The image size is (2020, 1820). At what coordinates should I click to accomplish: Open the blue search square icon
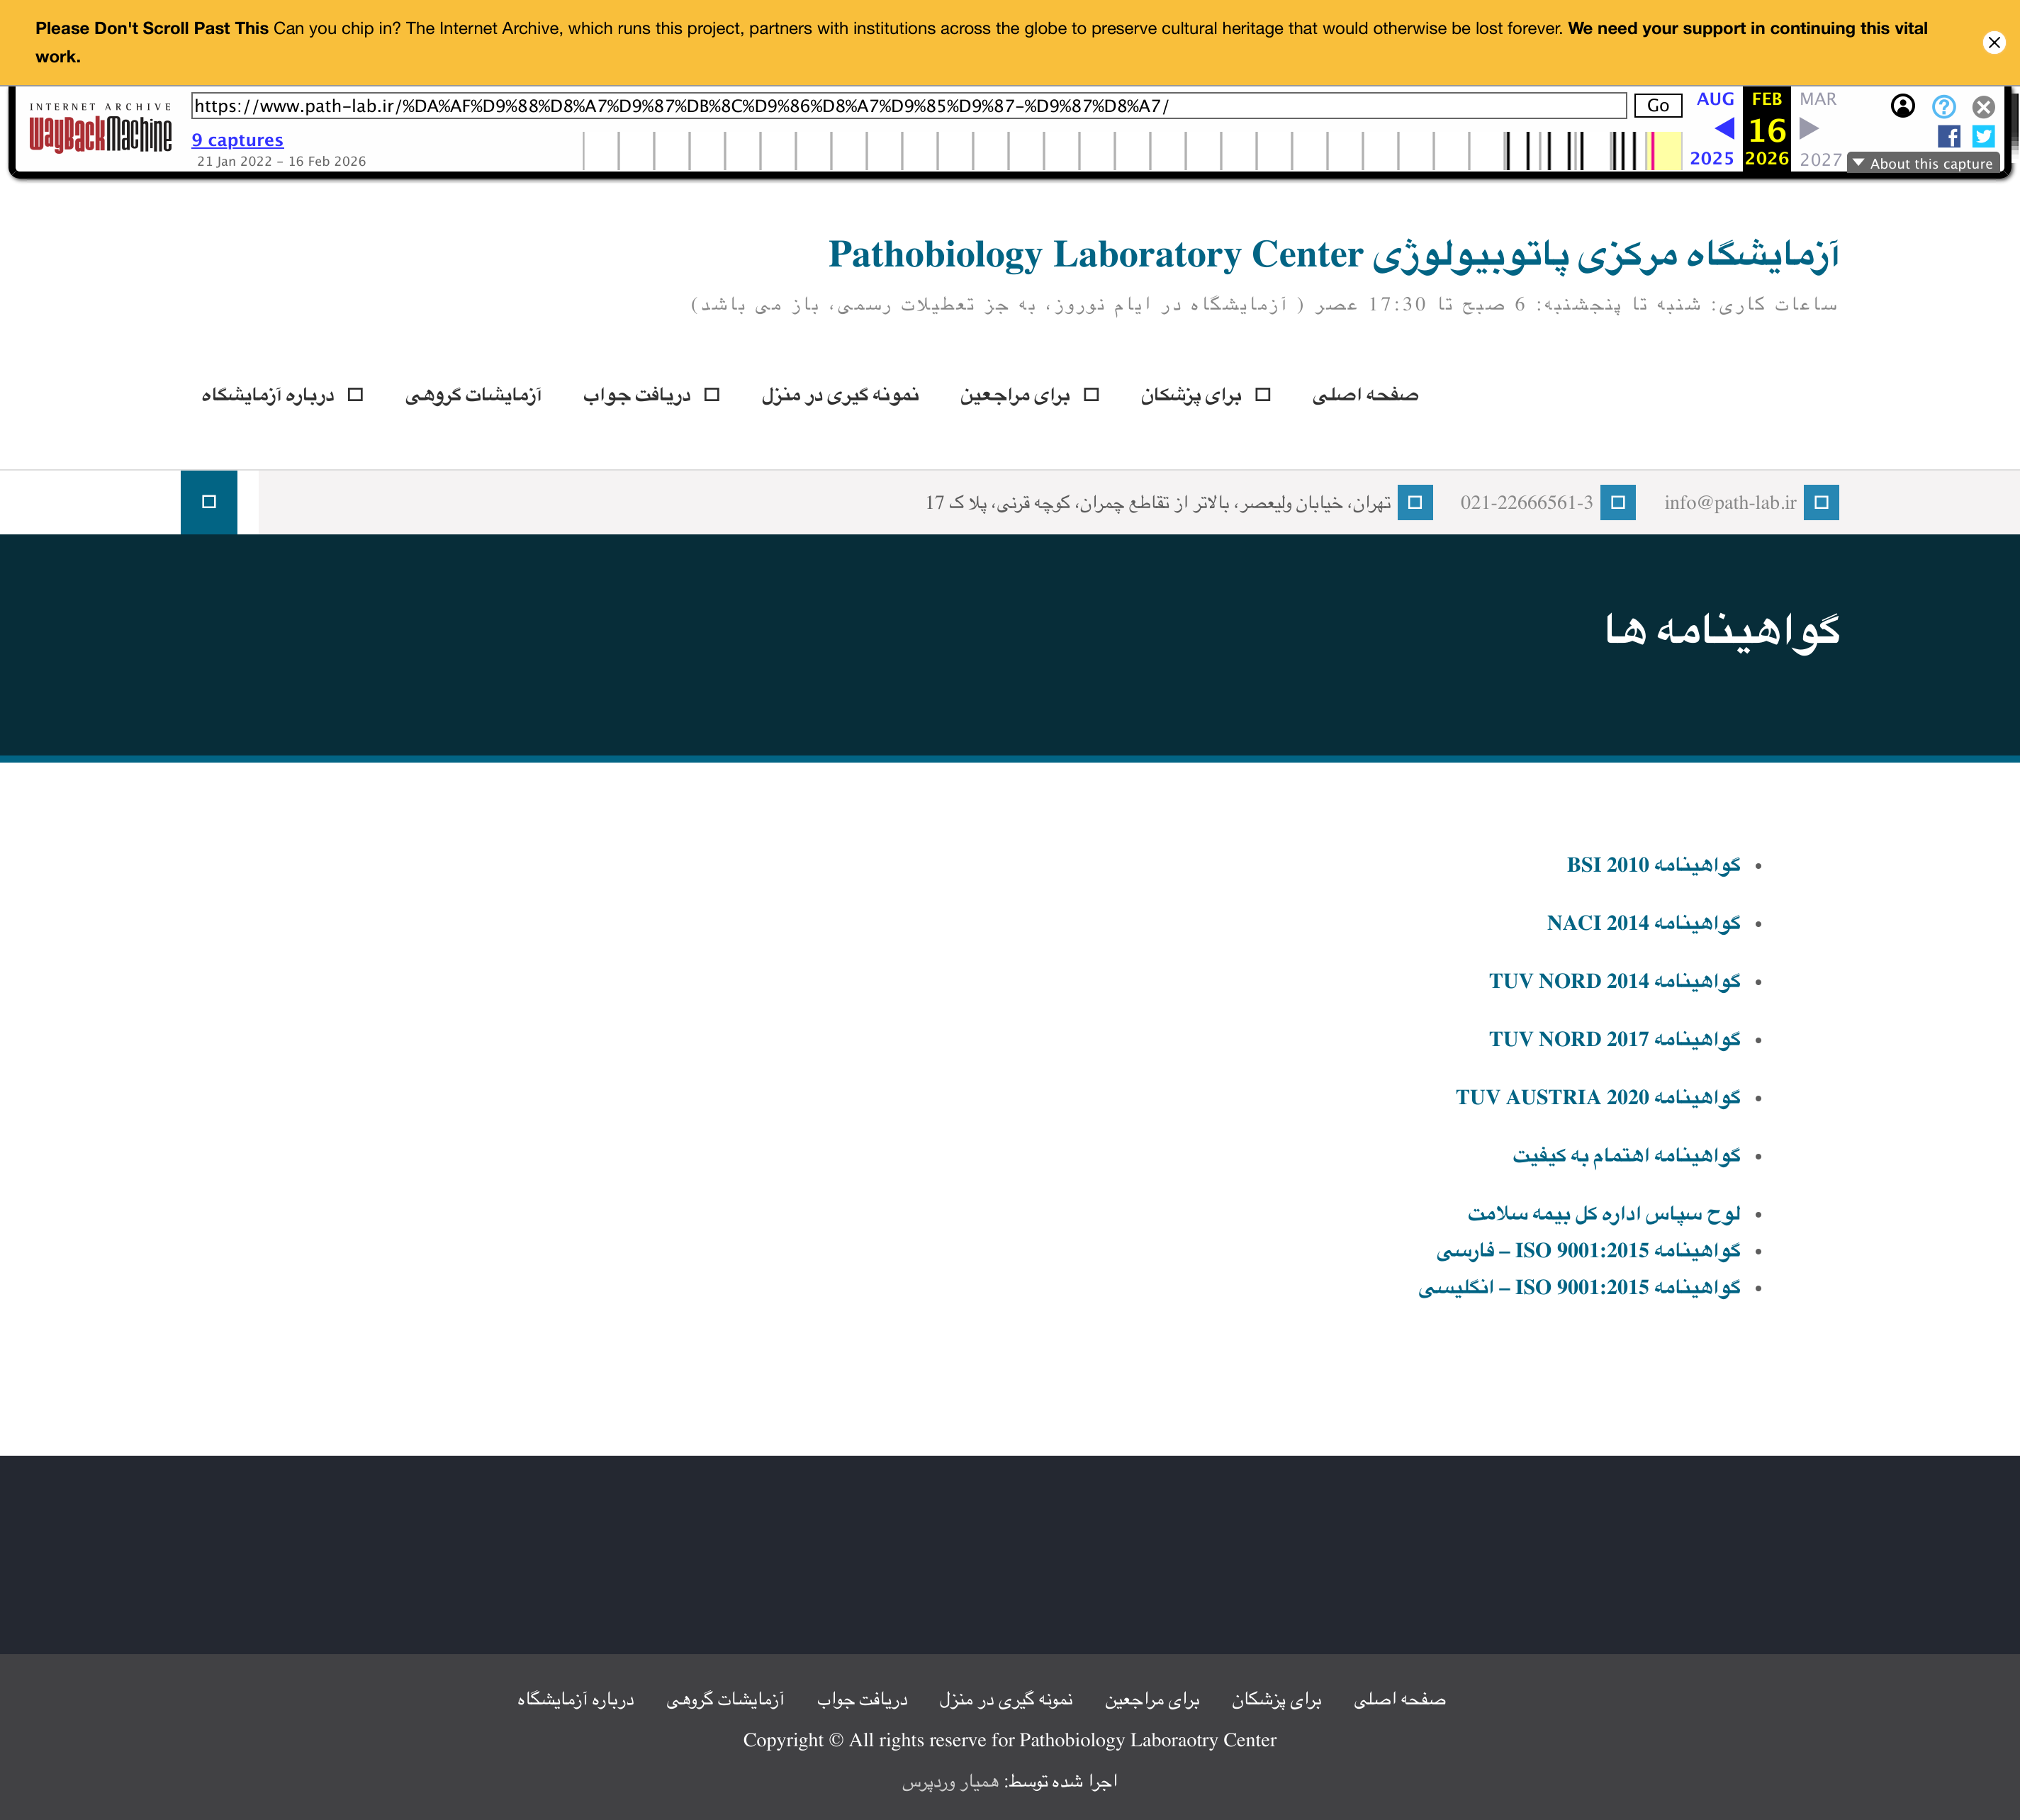point(209,502)
